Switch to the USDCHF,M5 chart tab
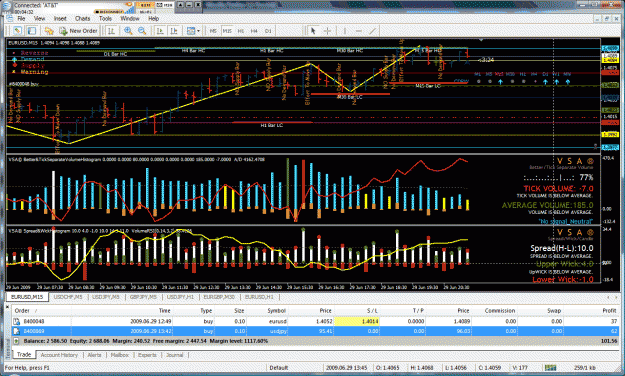625x376 pixels. [x=68, y=297]
